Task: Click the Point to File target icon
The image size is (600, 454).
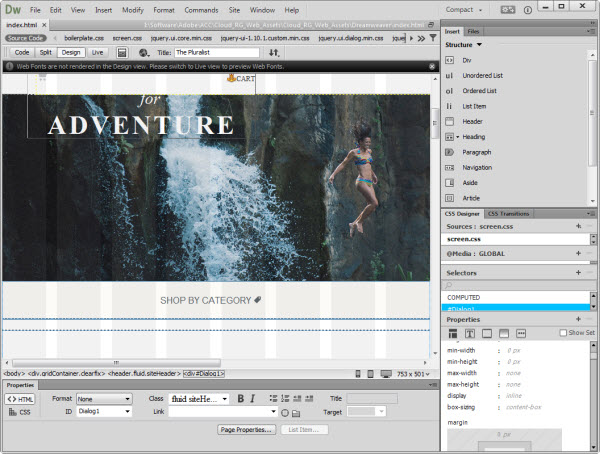Action: [285, 413]
